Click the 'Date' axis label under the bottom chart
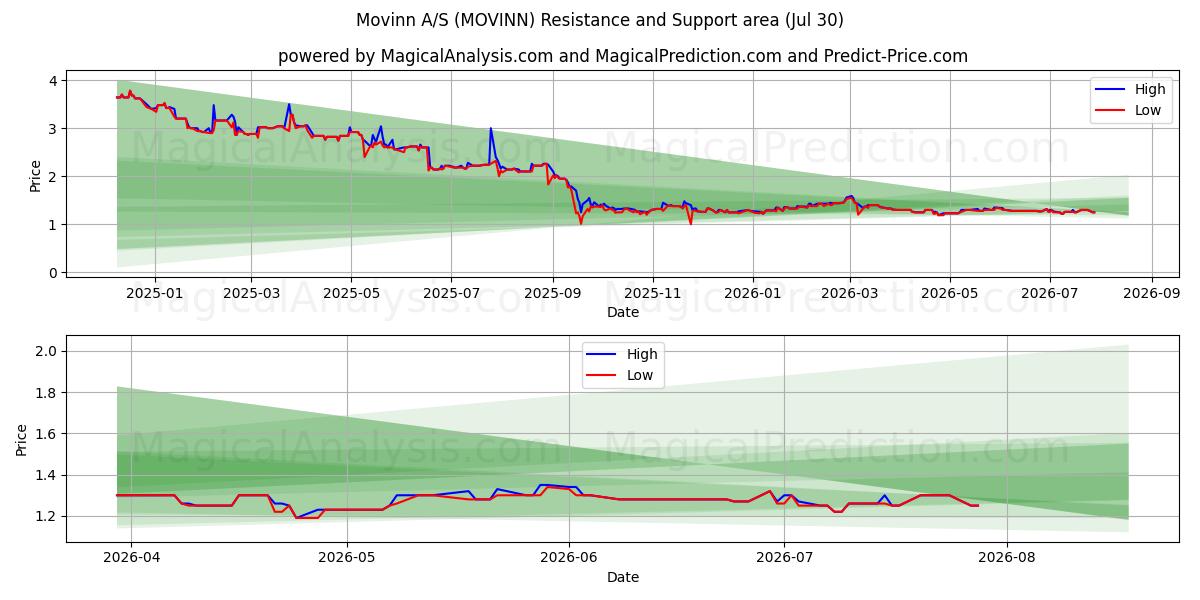This screenshot has width=1200, height=600. pyautogui.click(x=623, y=577)
